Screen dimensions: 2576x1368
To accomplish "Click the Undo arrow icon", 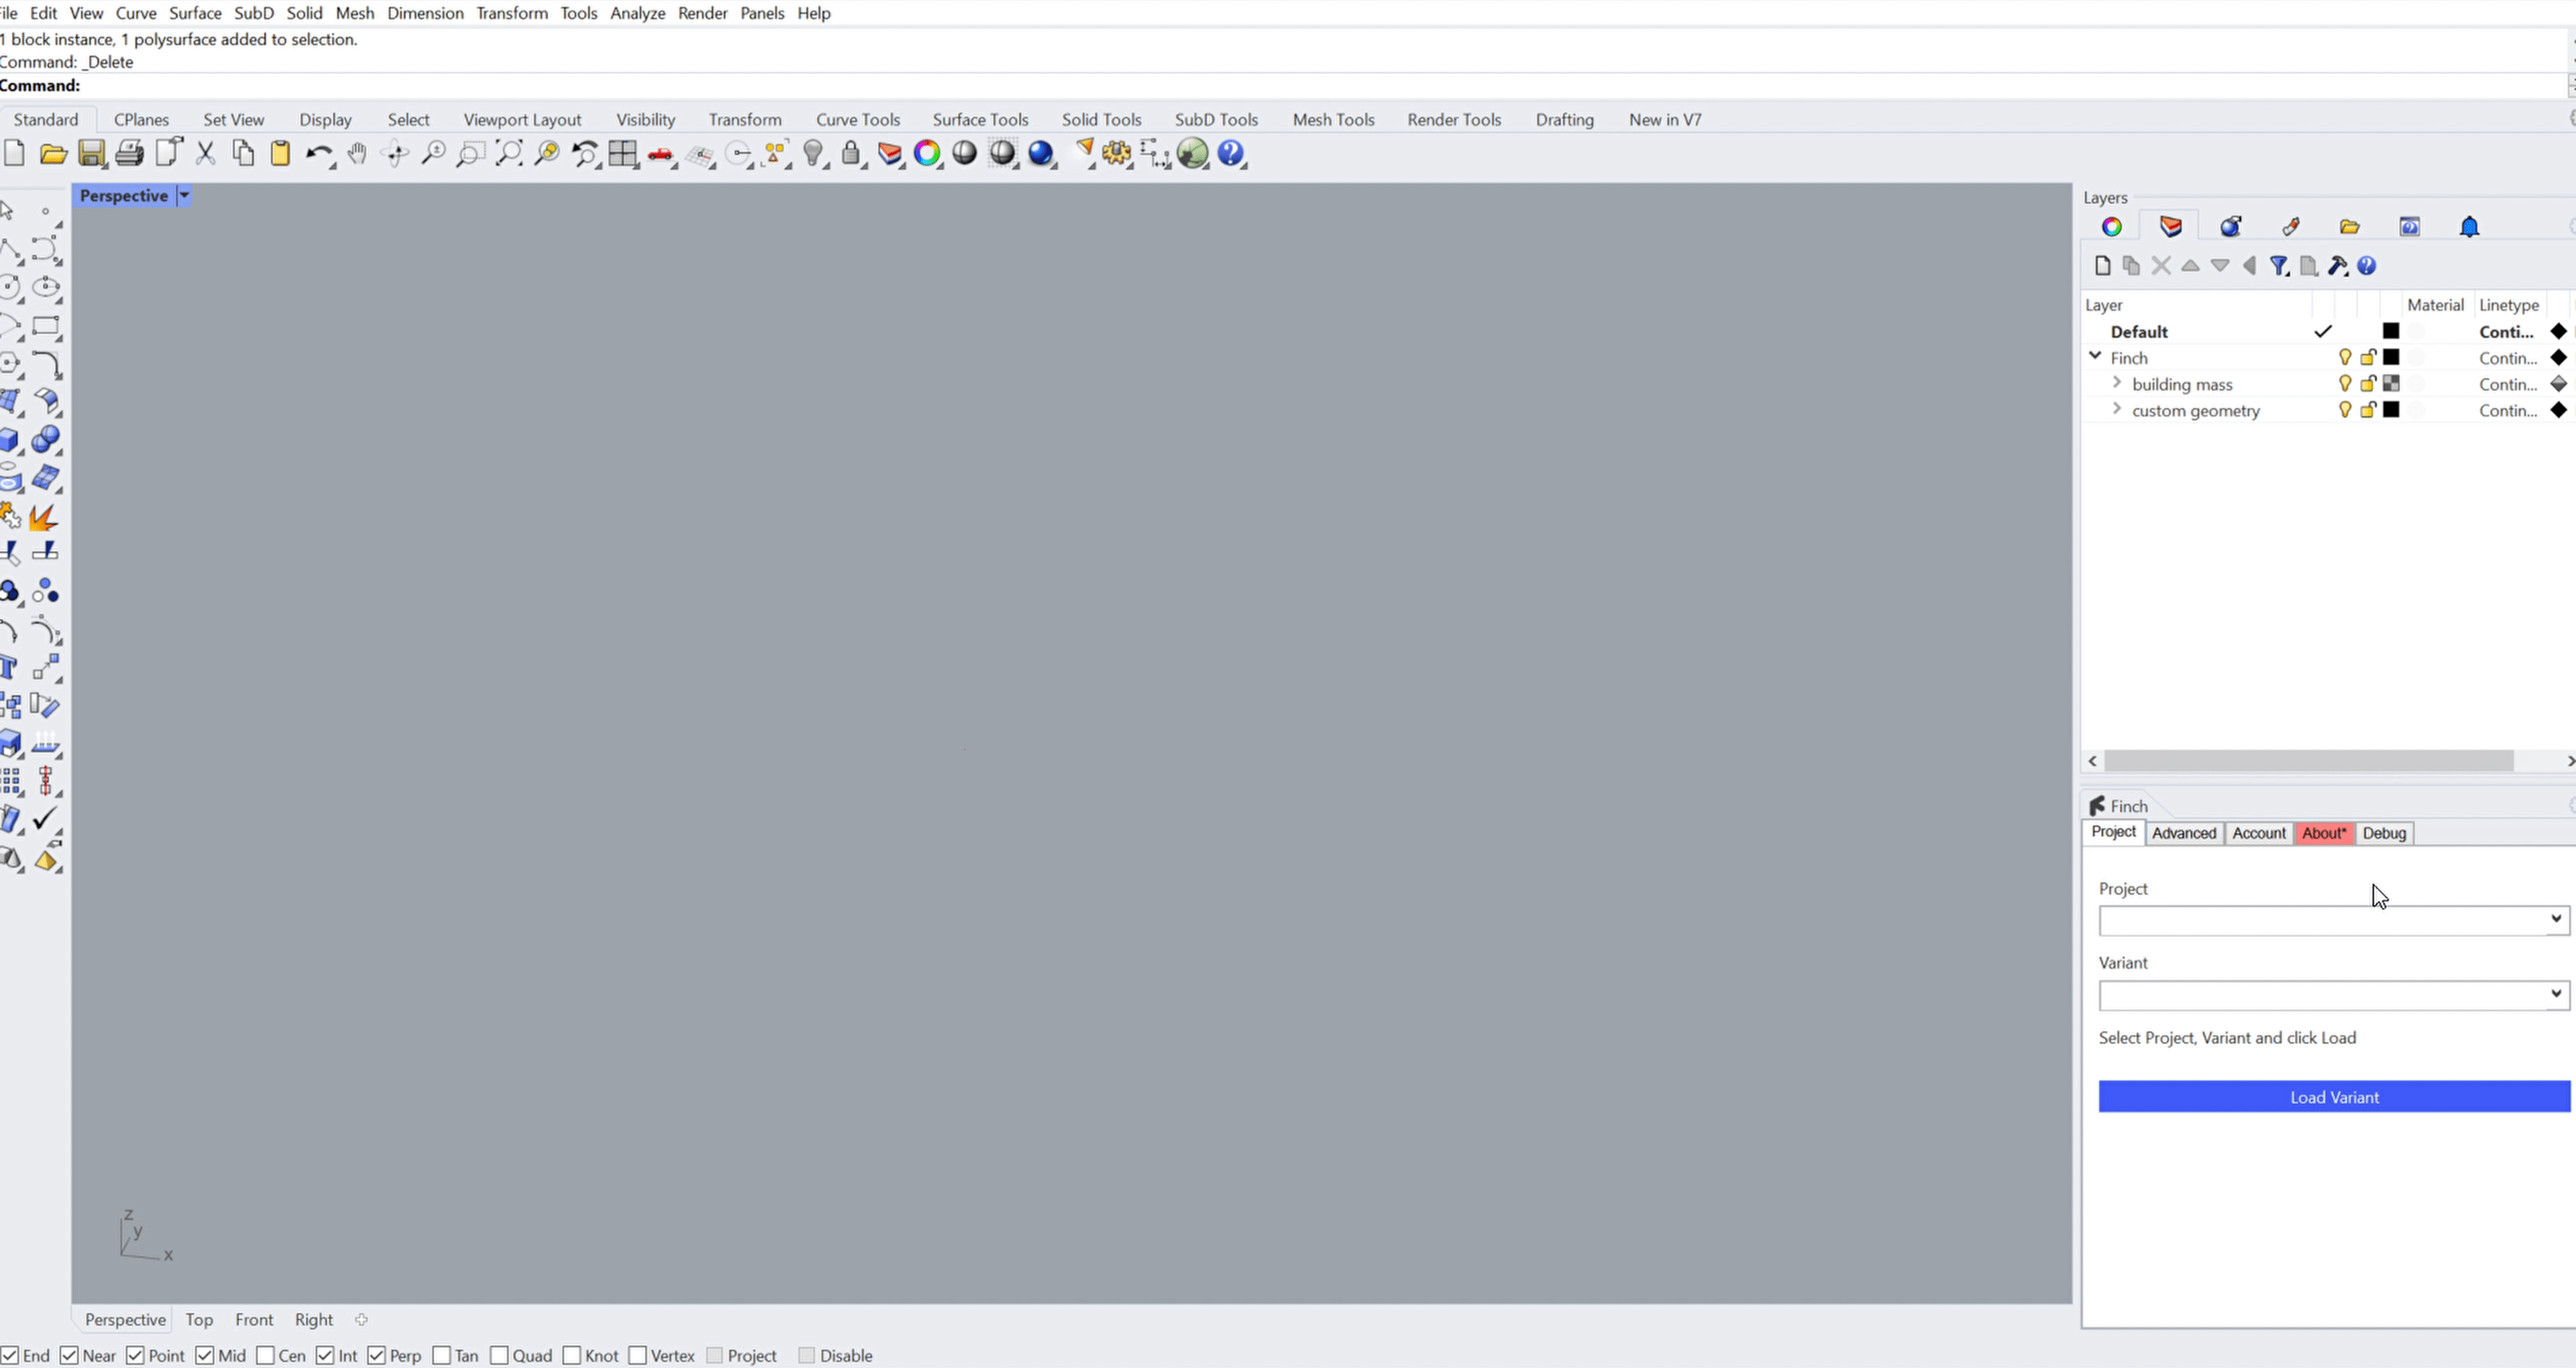I will (x=318, y=154).
